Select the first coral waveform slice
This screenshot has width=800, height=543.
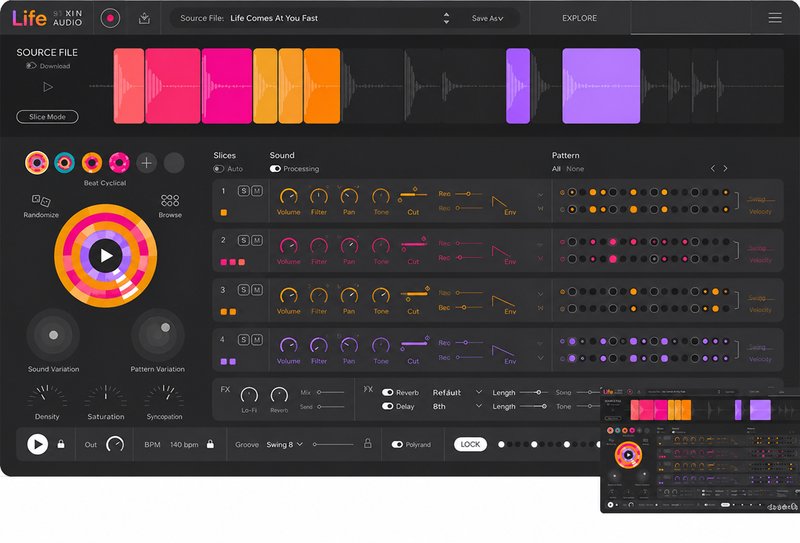click(x=129, y=86)
